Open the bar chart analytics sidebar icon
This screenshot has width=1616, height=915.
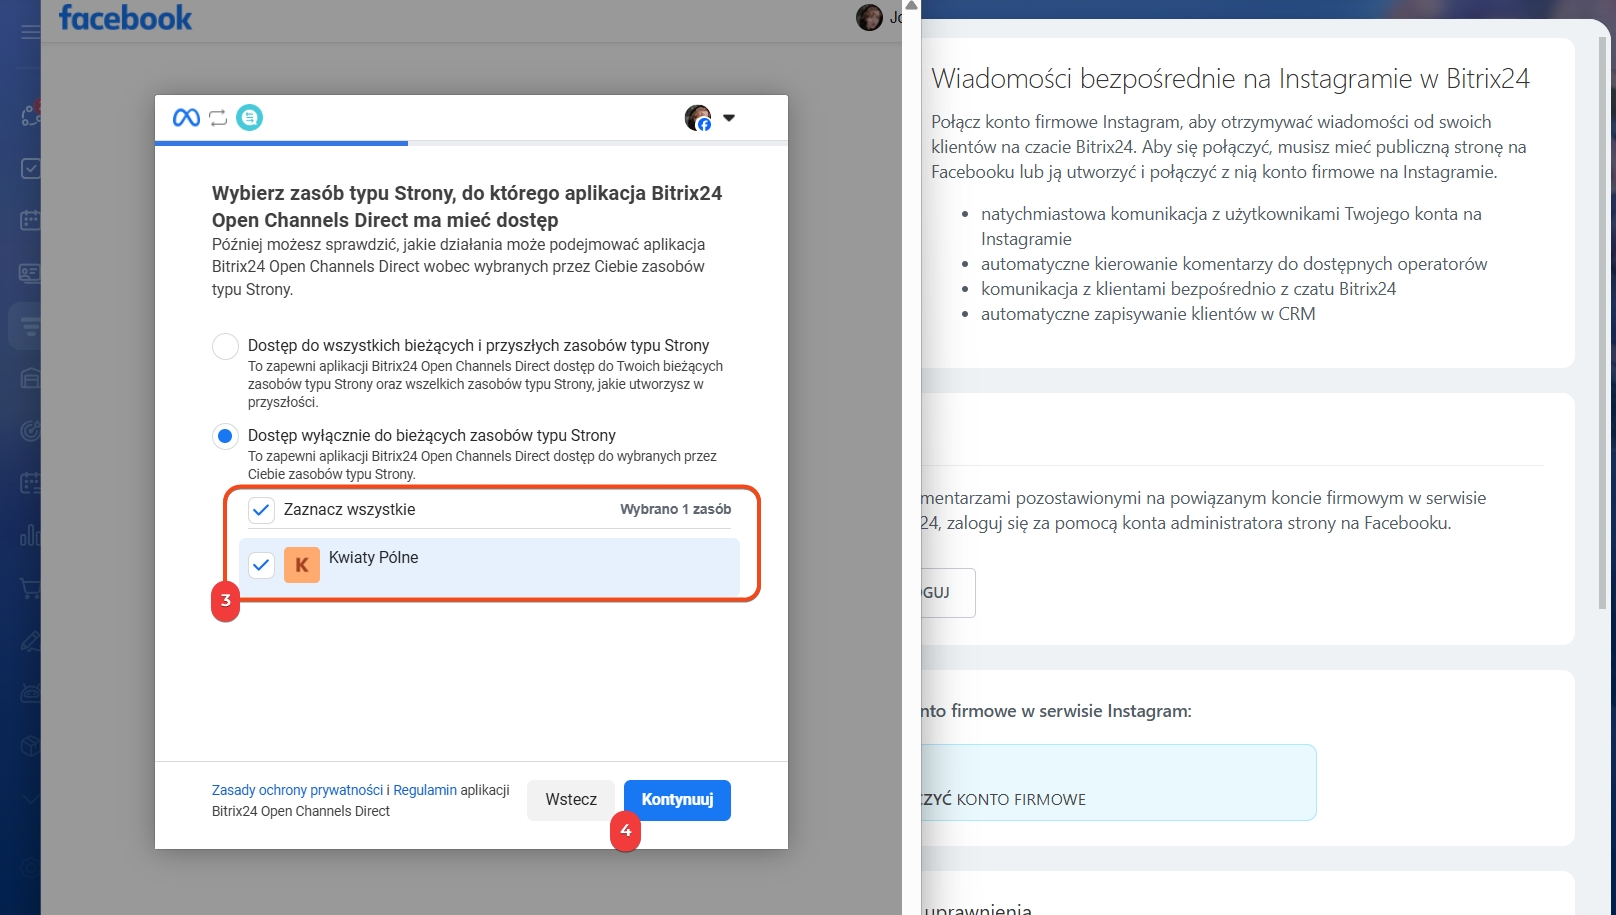[x=30, y=536]
